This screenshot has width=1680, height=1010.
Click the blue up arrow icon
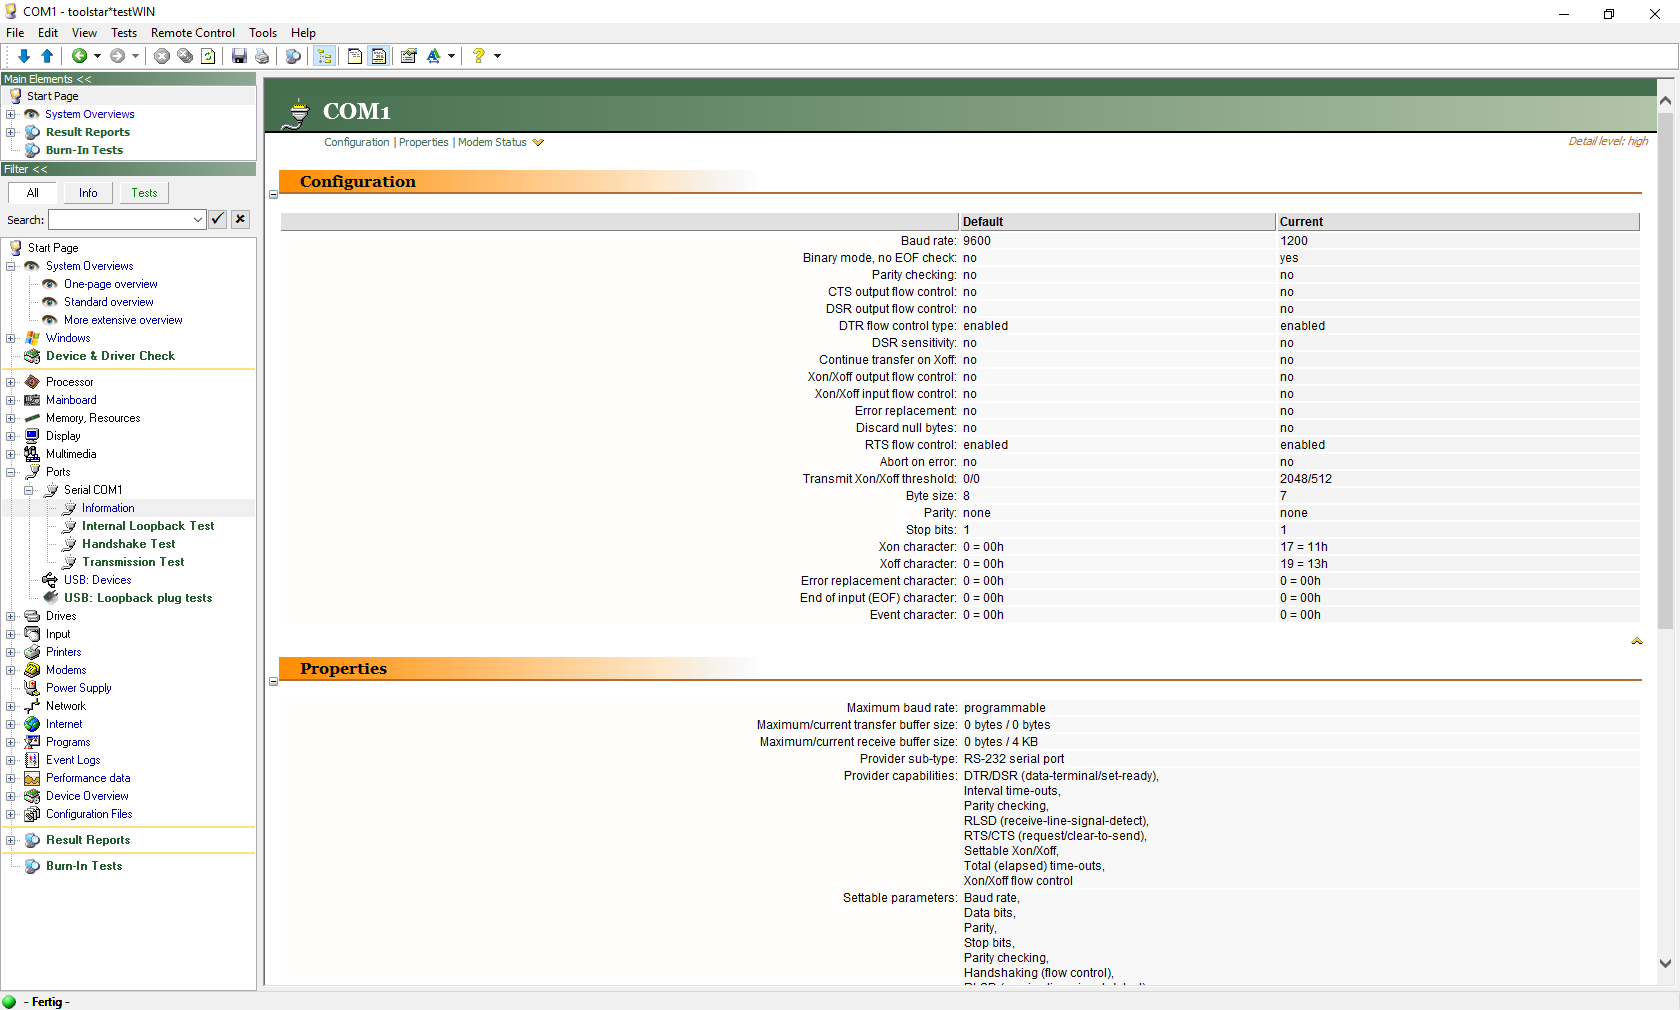tap(47, 56)
